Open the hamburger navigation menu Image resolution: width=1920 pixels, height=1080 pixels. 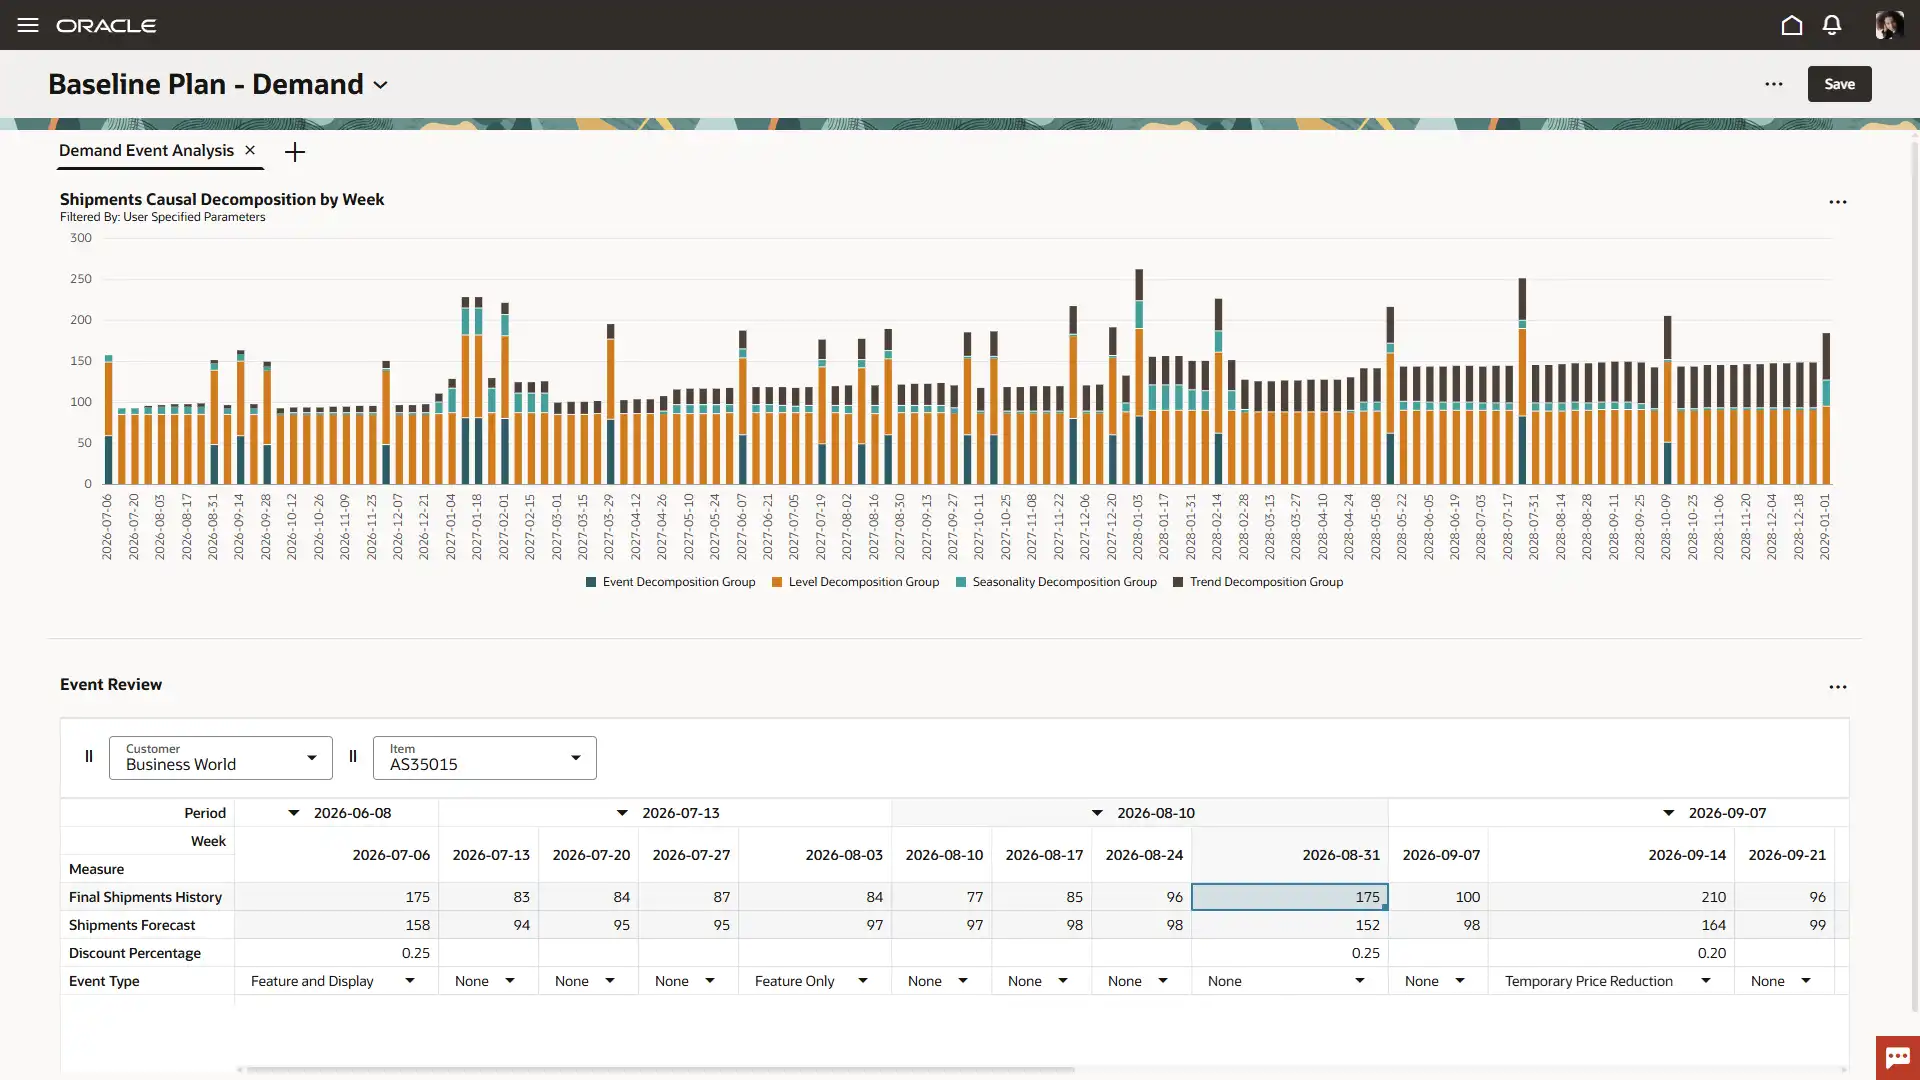click(28, 25)
